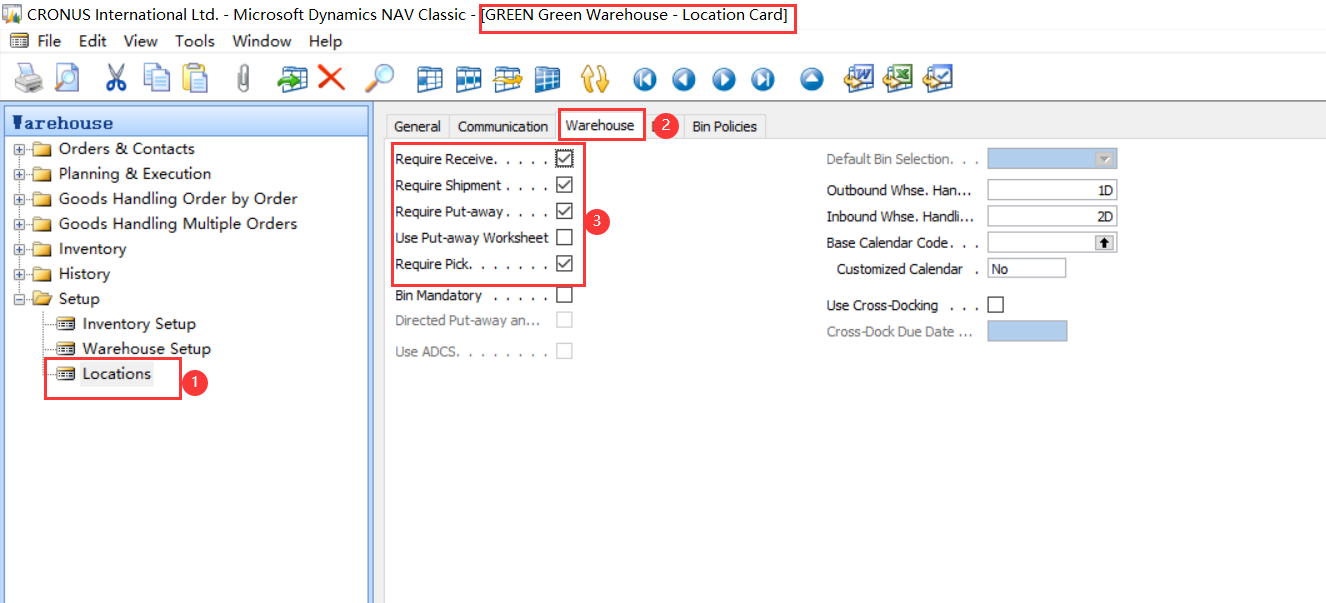Viewport: 1326px width, 603px height.
Task: Click the Sort double-arrow toolbar icon
Action: tap(594, 78)
